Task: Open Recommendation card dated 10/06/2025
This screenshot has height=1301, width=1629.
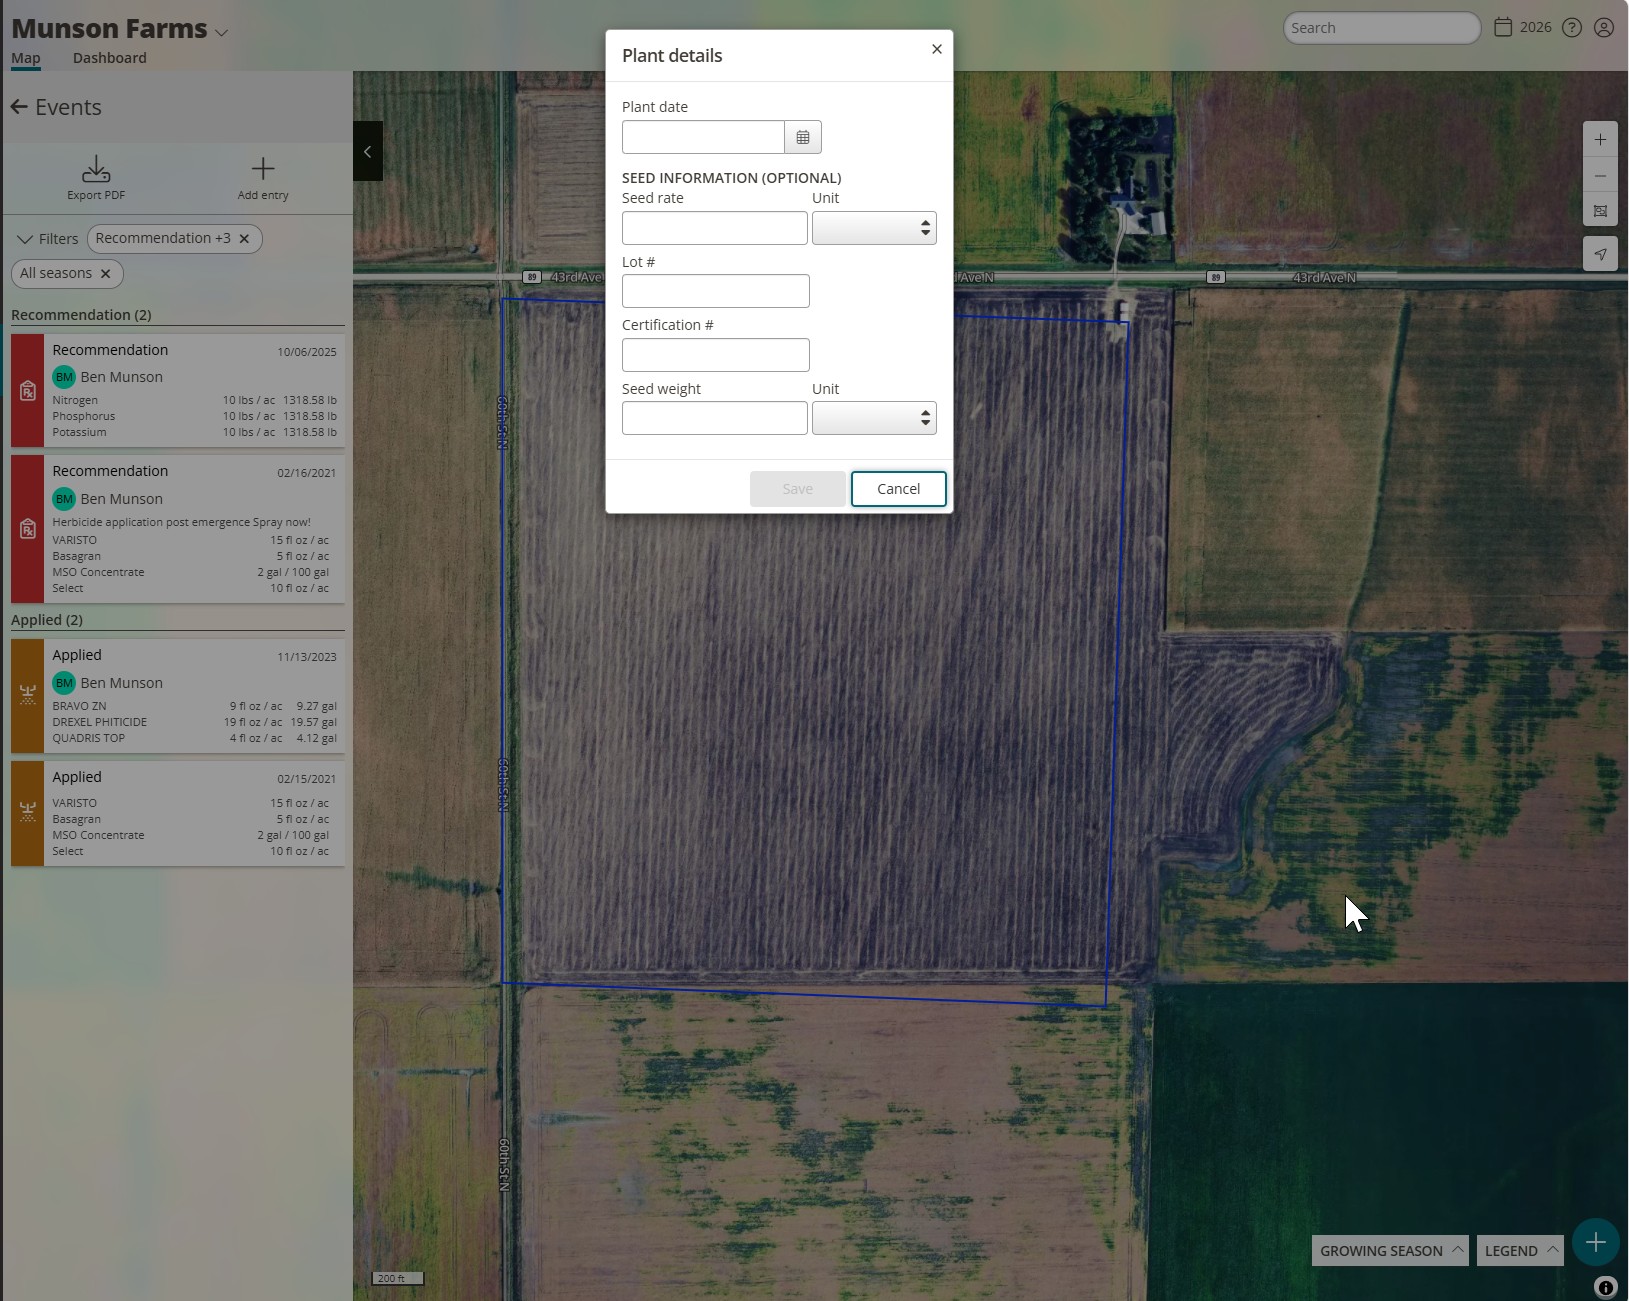Action: (178, 390)
